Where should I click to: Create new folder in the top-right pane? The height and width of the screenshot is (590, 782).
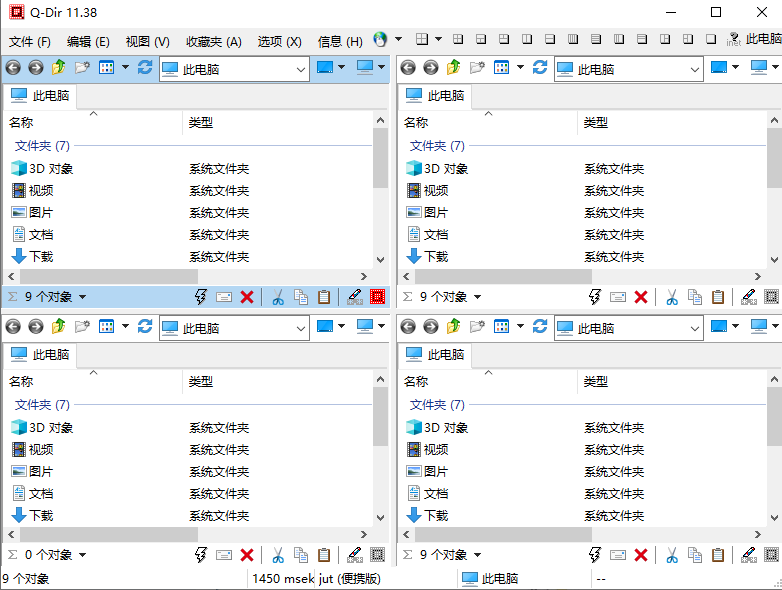coord(477,67)
